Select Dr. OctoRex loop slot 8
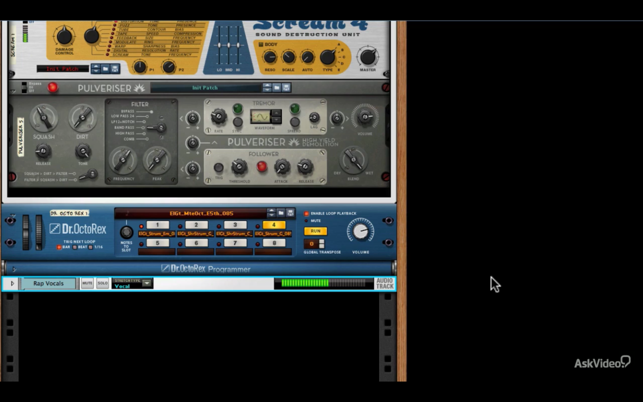This screenshot has height=402, width=643. [274, 243]
